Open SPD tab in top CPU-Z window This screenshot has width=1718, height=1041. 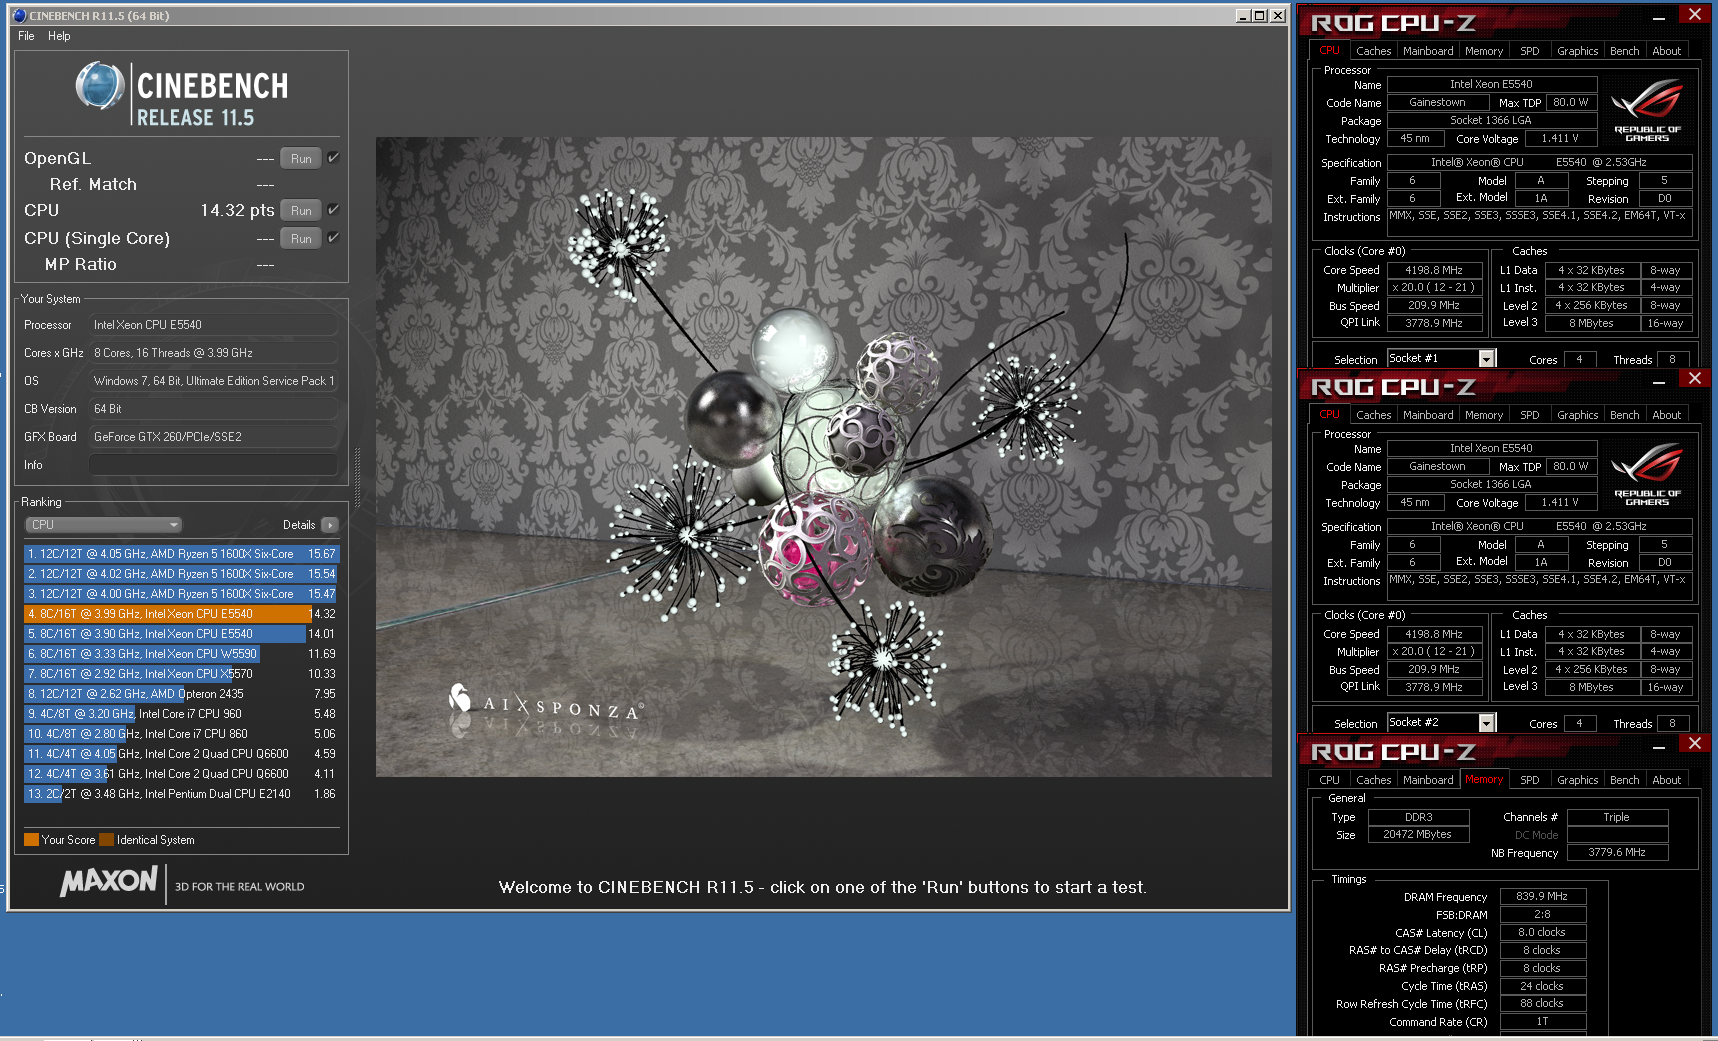coord(1530,51)
